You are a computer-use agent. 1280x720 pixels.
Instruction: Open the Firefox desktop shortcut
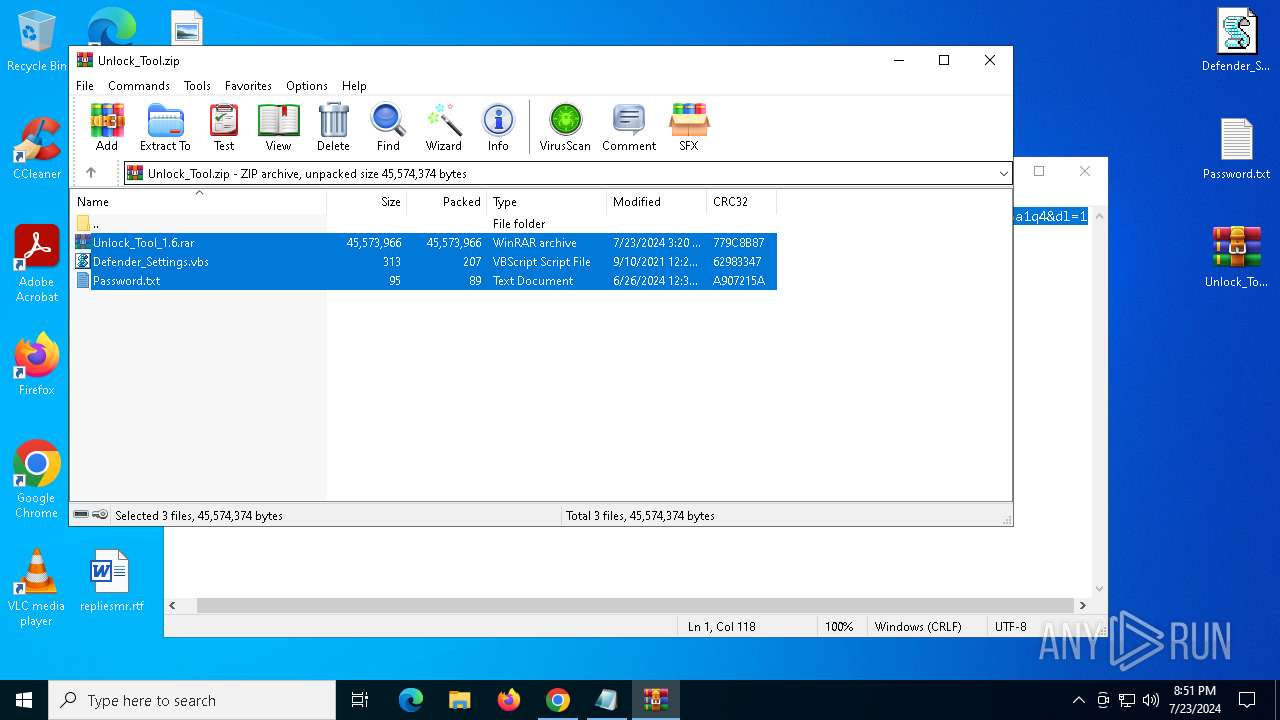pyautogui.click(x=37, y=365)
